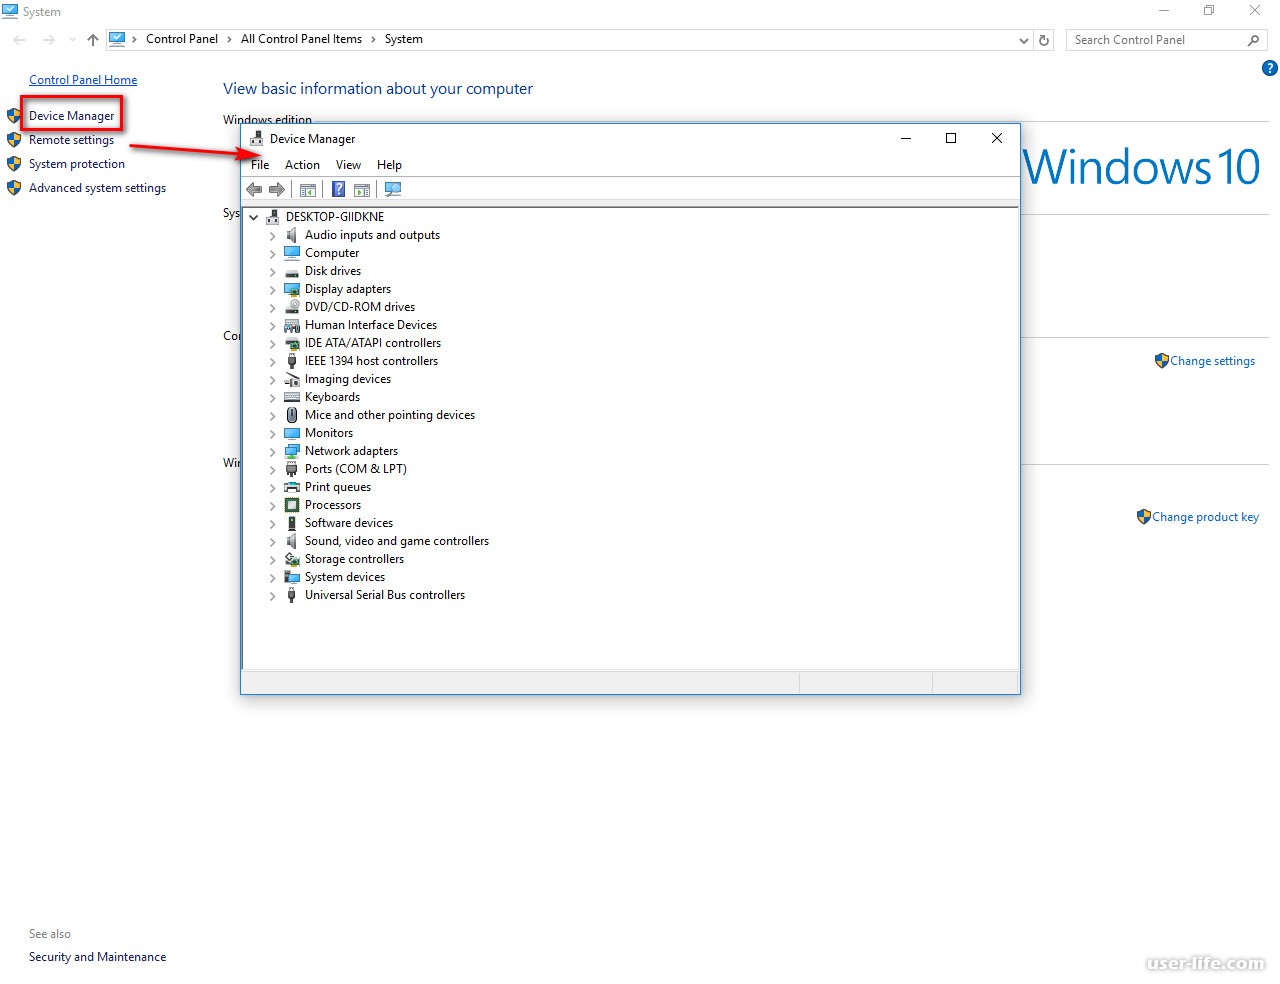Click the mouse icon beside Mice and pointing devices
This screenshot has height=984, width=1280.
[292, 415]
